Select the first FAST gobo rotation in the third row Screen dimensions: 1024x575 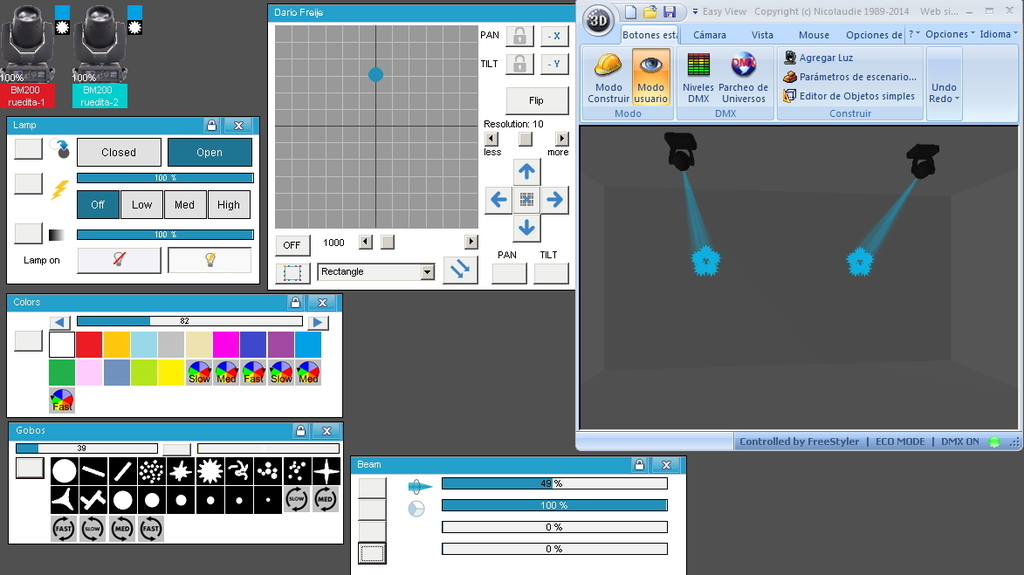[x=63, y=529]
